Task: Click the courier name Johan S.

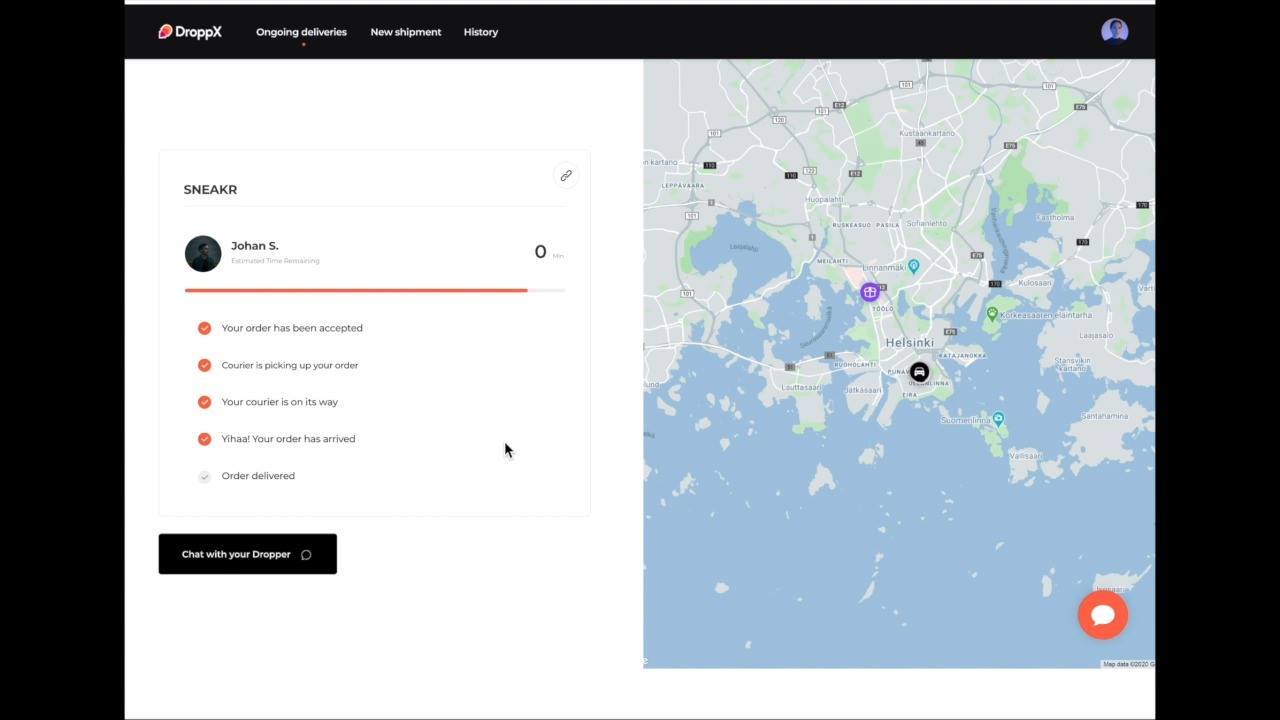Action: coord(255,246)
